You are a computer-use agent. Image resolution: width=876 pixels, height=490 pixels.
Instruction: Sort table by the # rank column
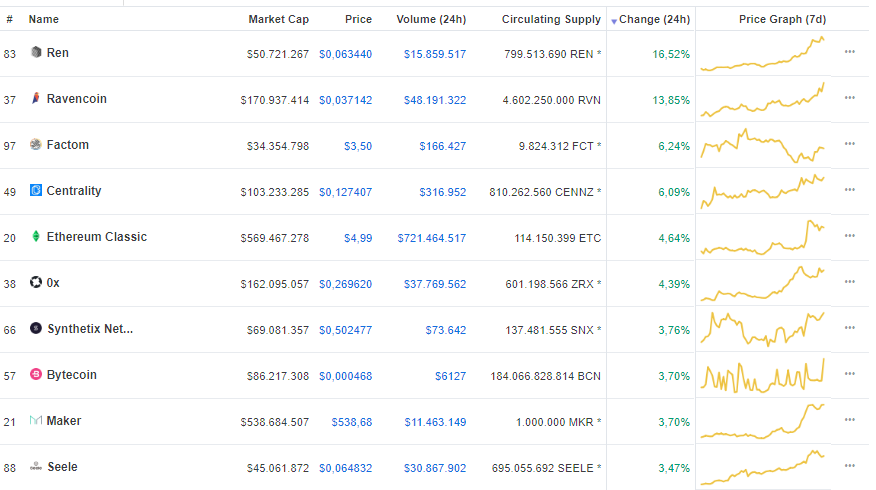coord(9,20)
